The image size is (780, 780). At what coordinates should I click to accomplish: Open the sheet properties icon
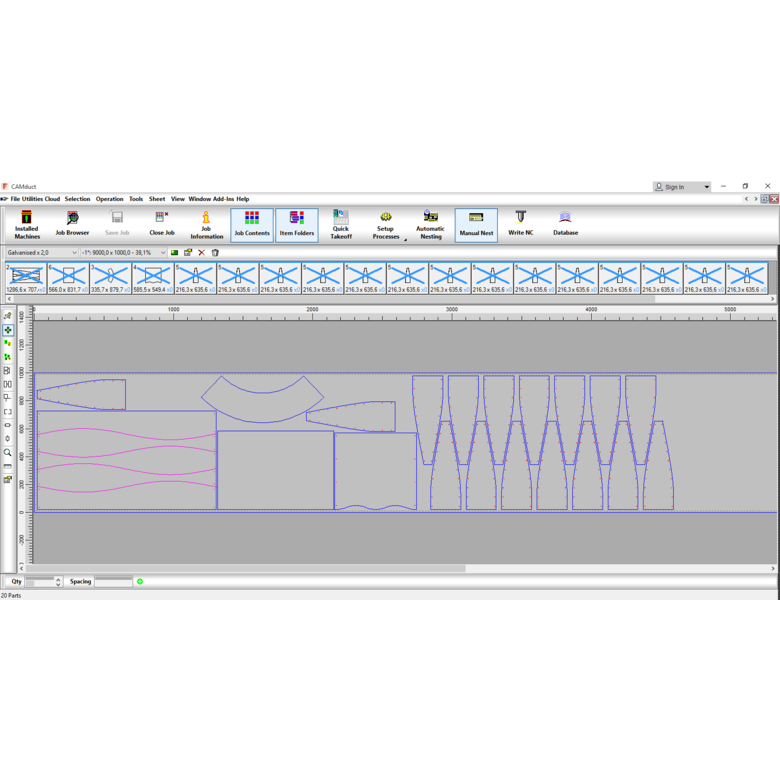[188, 253]
